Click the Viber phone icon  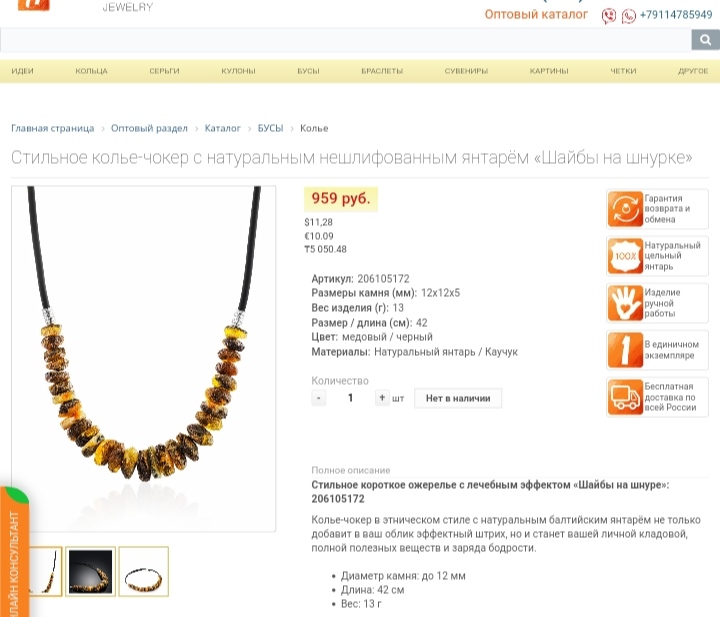click(x=609, y=16)
